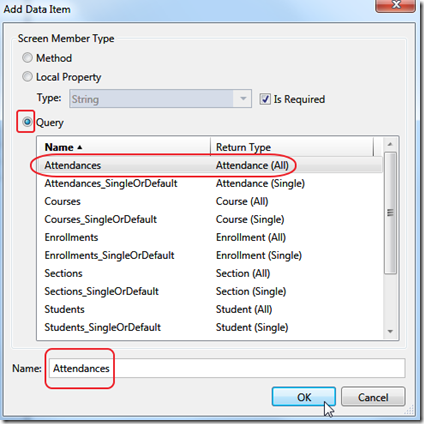This screenshot has width=424, height=424.
Task: Select Sections_SingleOrDefault entry
Action: (x=210, y=291)
